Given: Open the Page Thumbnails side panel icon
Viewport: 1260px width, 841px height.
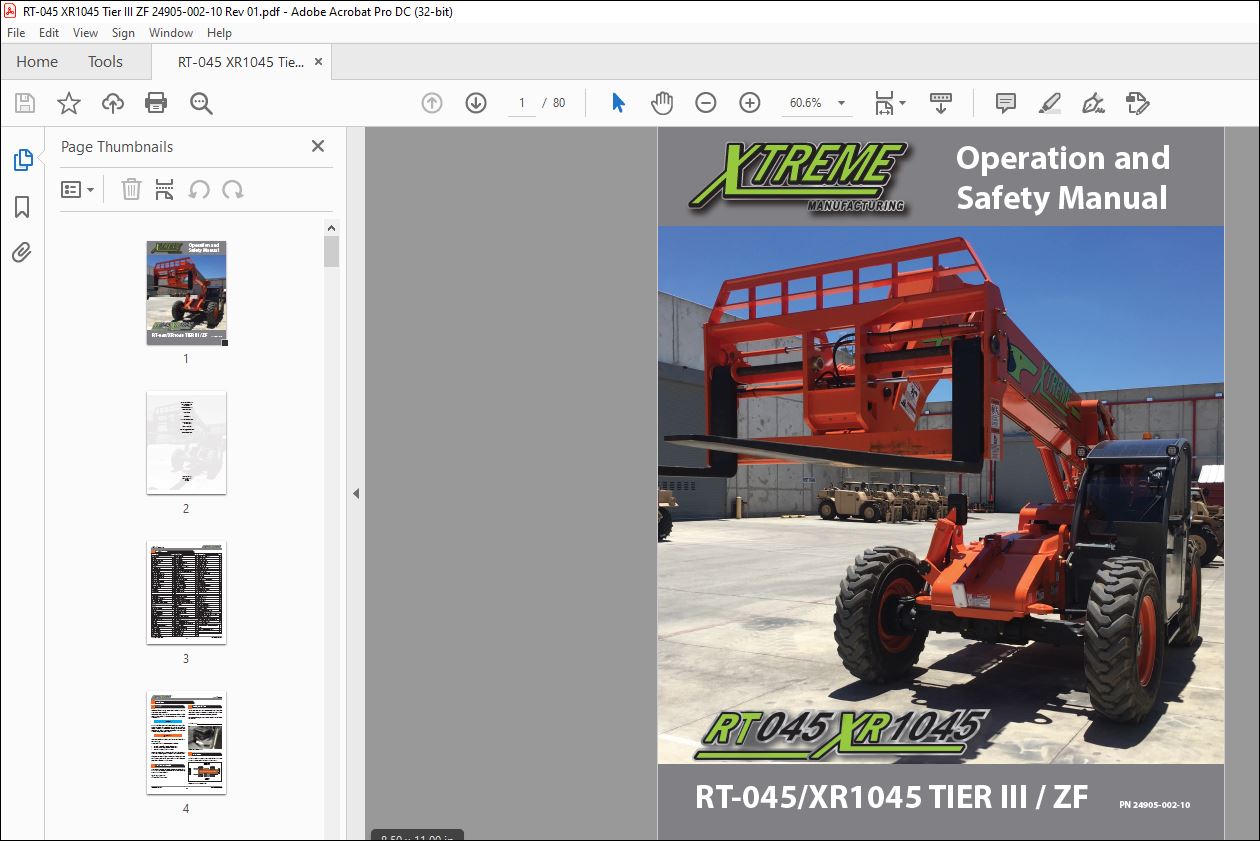Looking at the screenshot, I should 22,160.
